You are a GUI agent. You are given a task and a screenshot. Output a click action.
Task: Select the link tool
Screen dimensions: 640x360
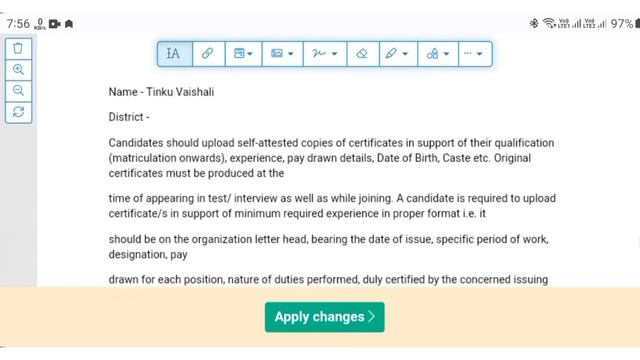pos(208,53)
